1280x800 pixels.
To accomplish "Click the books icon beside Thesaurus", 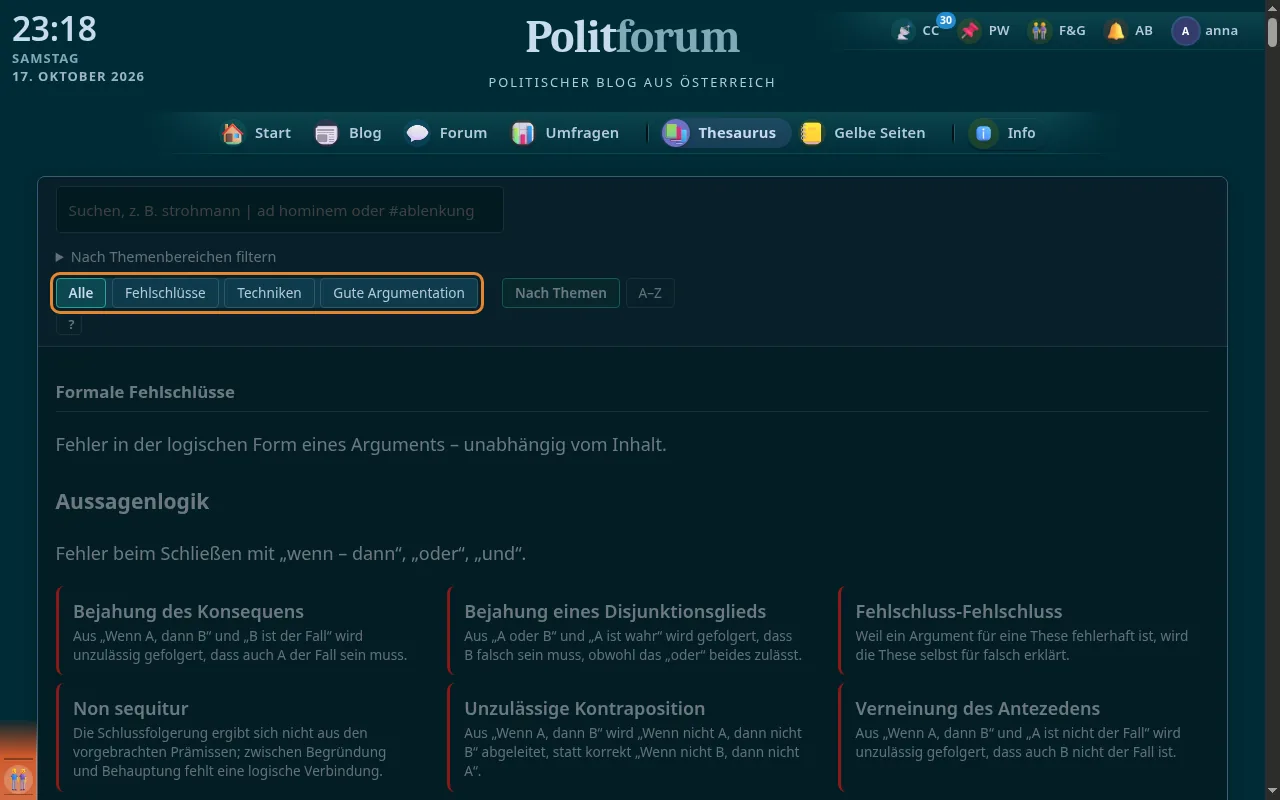I will (x=676, y=133).
